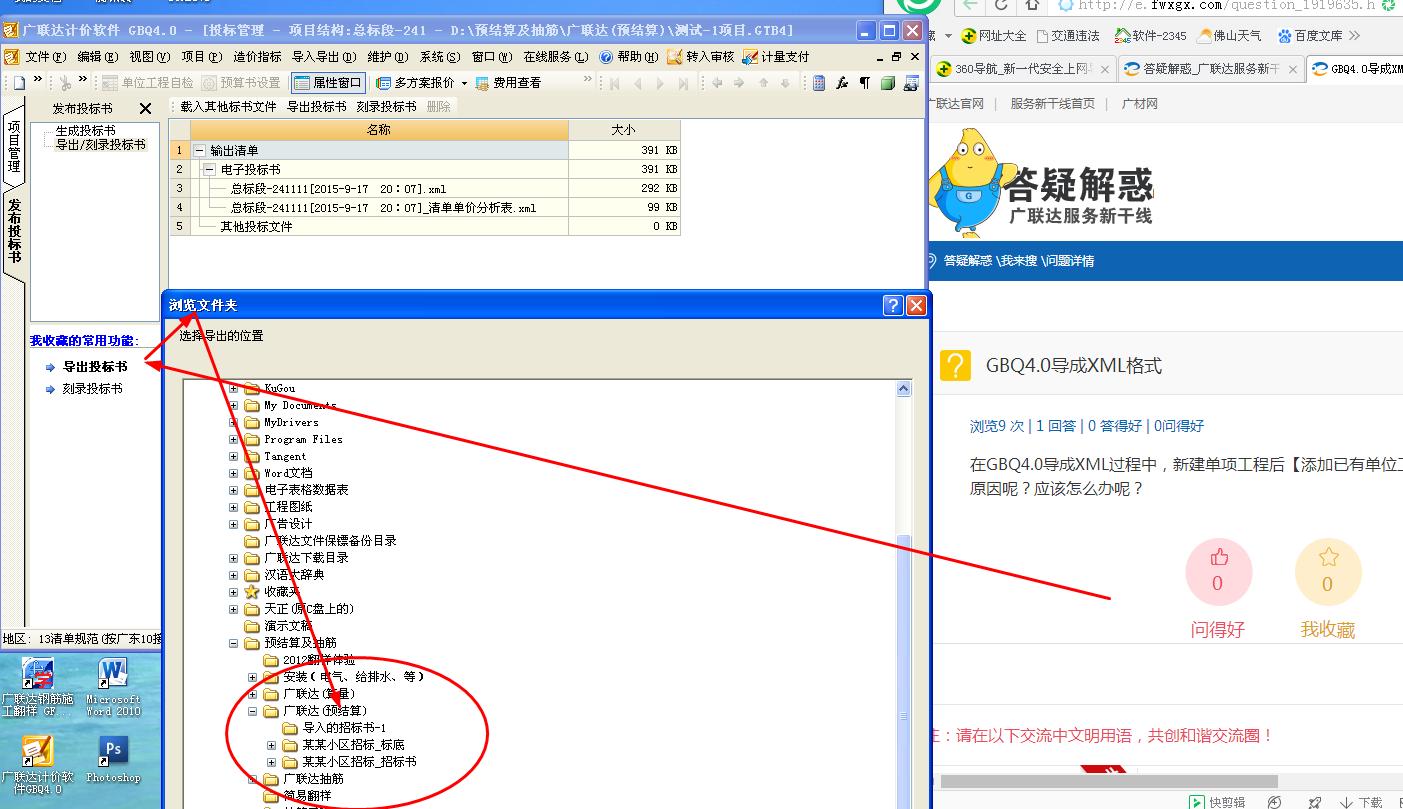Open the 属性窗口 toolbar toggle

pyautogui.click(x=328, y=83)
